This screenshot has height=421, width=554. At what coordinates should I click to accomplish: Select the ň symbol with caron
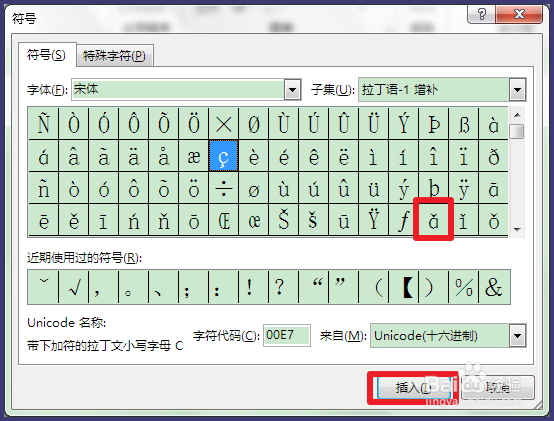pos(164,220)
